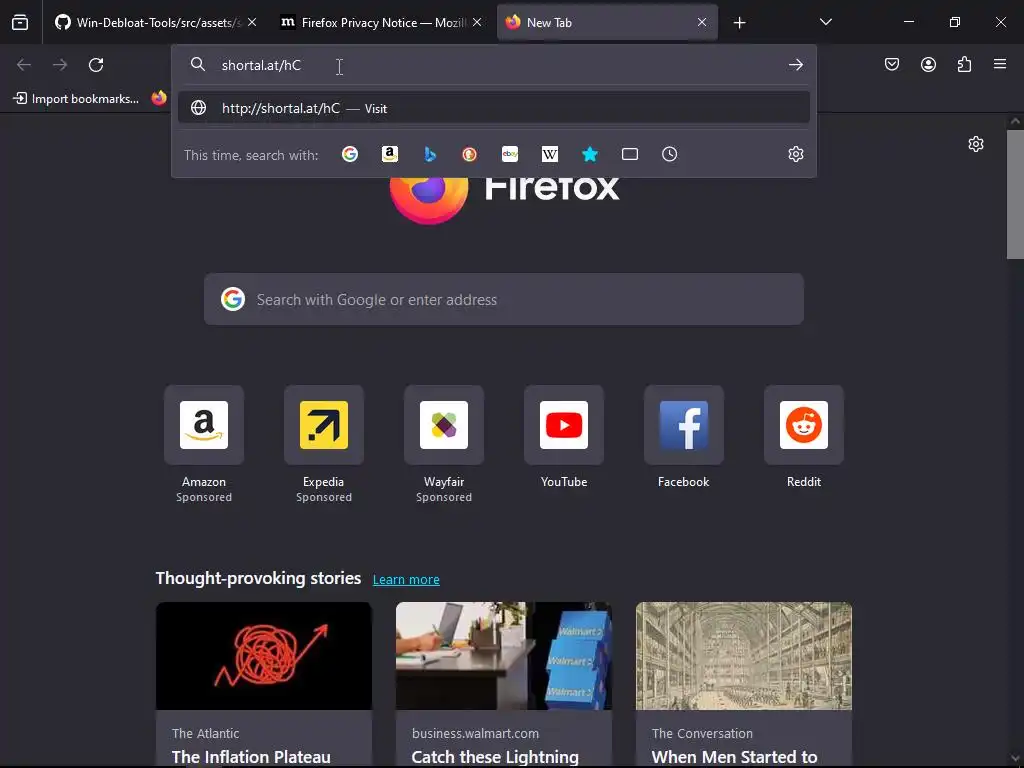Open search settings gear in dropdown
Image resolution: width=1024 pixels, height=768 pixels.
coord(795,154)
